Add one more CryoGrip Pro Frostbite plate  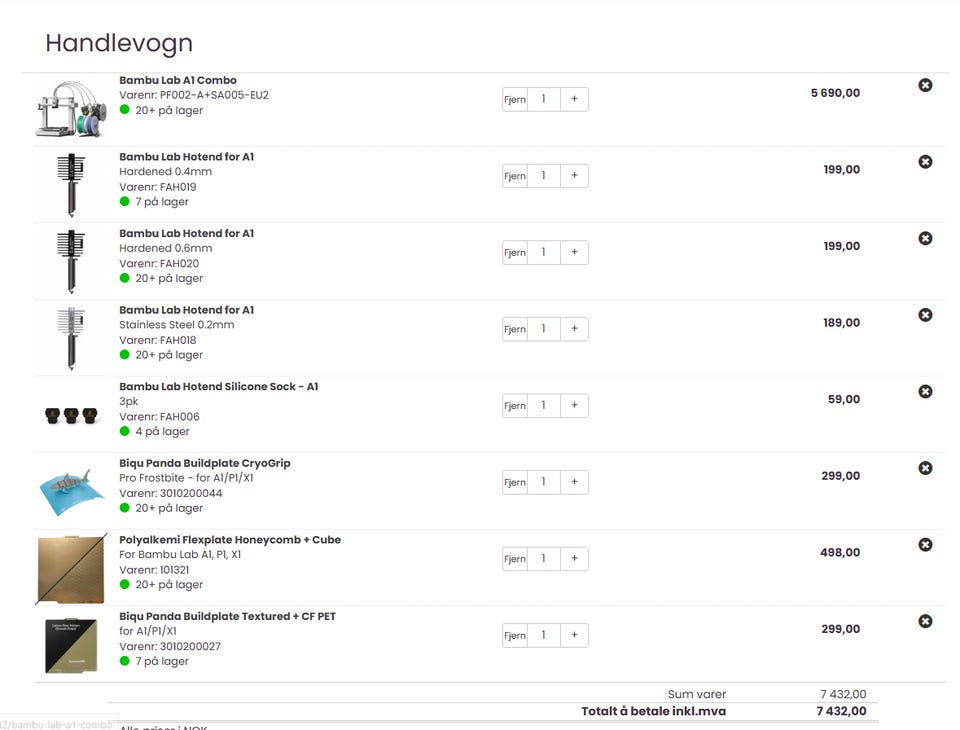[x=574, y=482]
